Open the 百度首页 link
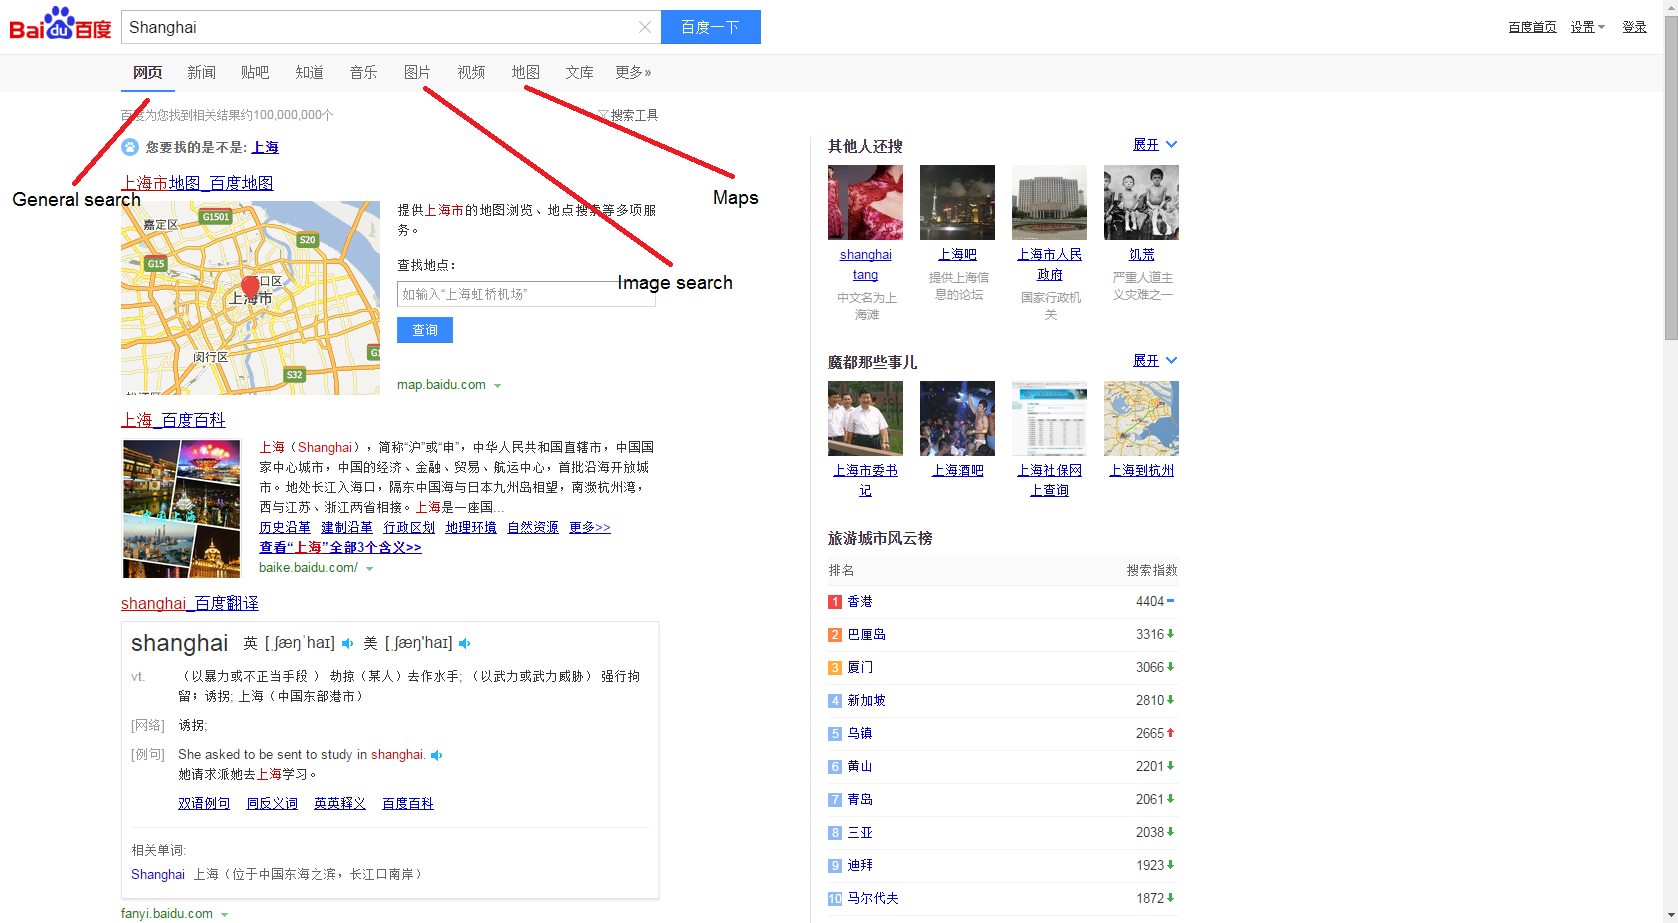Viewport: 1678px width, 923px height. 1532,27
